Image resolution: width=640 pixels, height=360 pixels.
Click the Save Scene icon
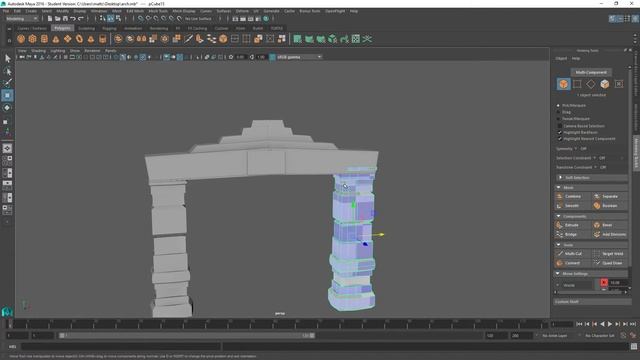[x=65, y=18]
